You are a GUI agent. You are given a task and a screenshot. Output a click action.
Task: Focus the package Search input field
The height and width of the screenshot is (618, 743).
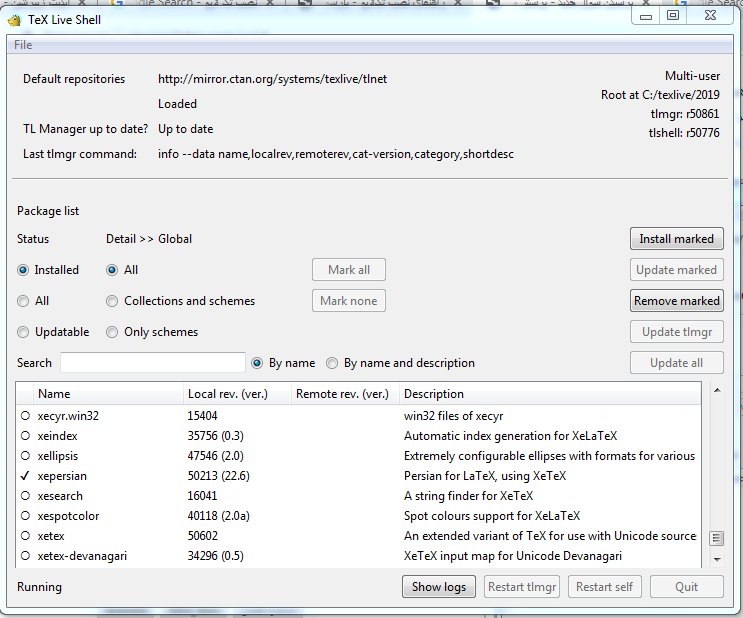(153, 363)
